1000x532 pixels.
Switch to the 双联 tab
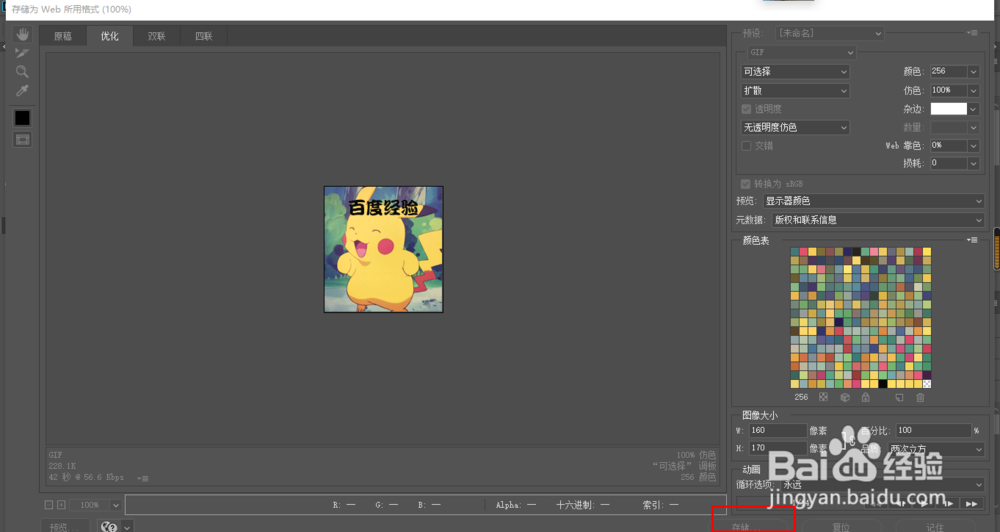pyautogui.click(x=156, y=36)
